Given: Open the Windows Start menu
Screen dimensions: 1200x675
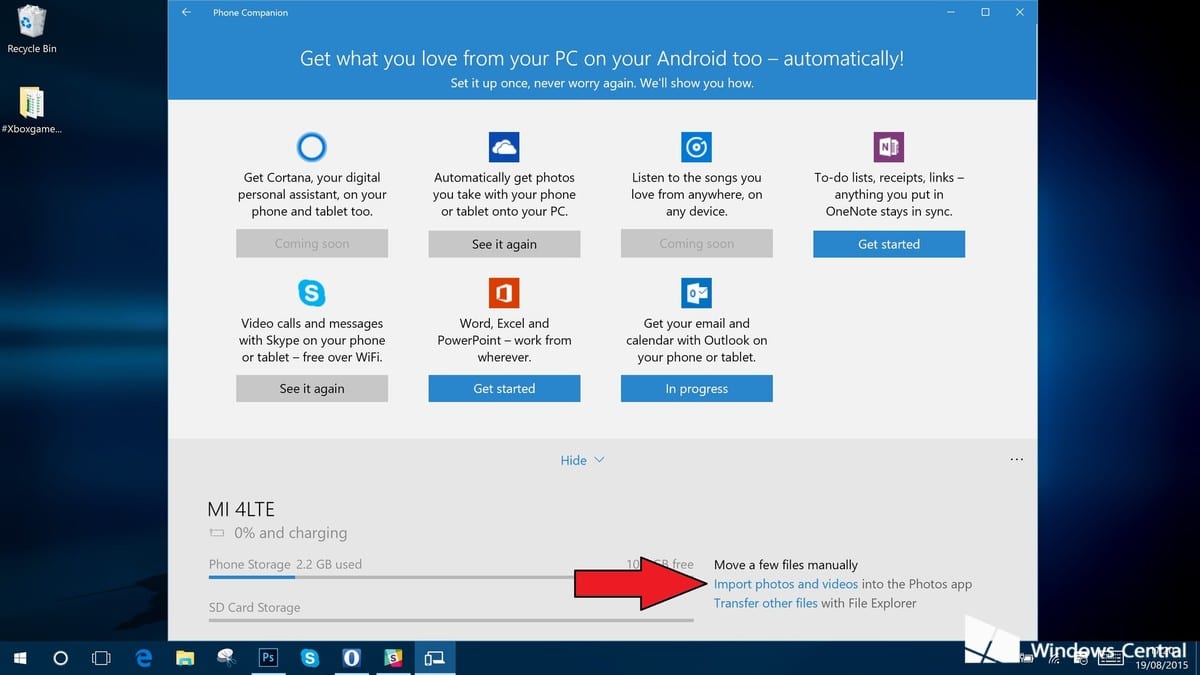Looking at the screenshot, I should [20, 658].
